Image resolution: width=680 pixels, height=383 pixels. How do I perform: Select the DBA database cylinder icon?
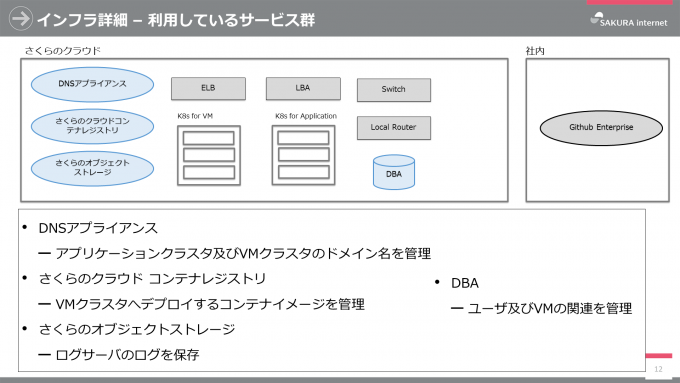pos(394,172)
